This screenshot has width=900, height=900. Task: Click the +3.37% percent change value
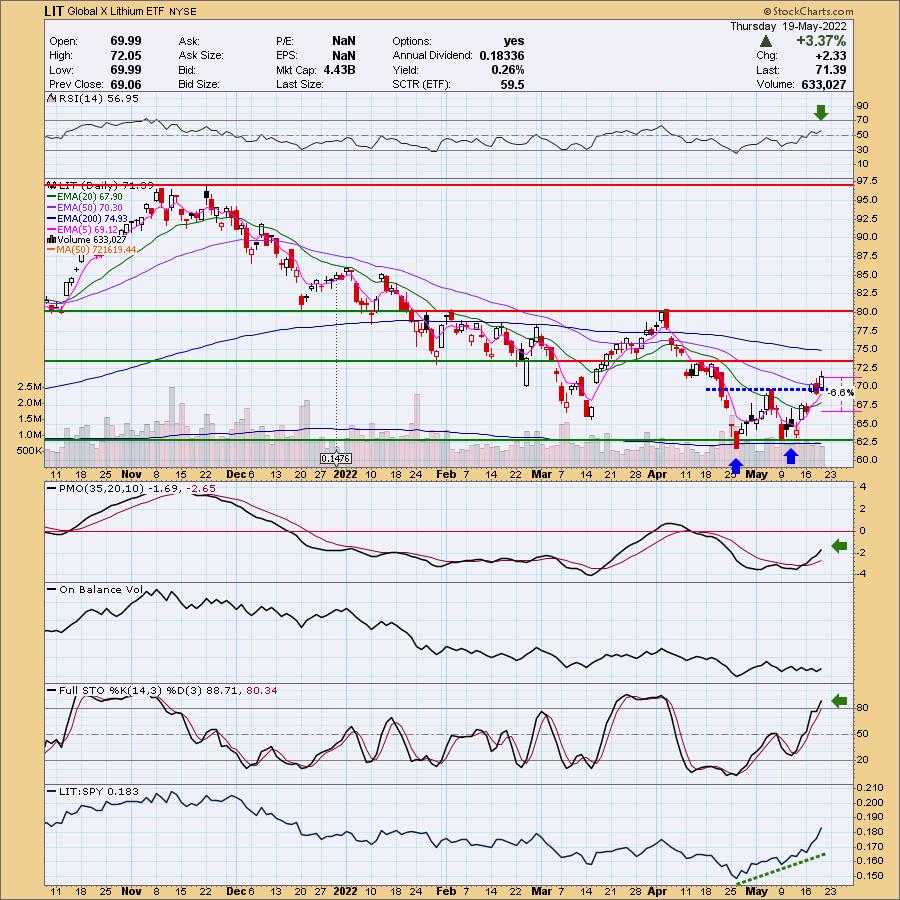tap(821, 41)
